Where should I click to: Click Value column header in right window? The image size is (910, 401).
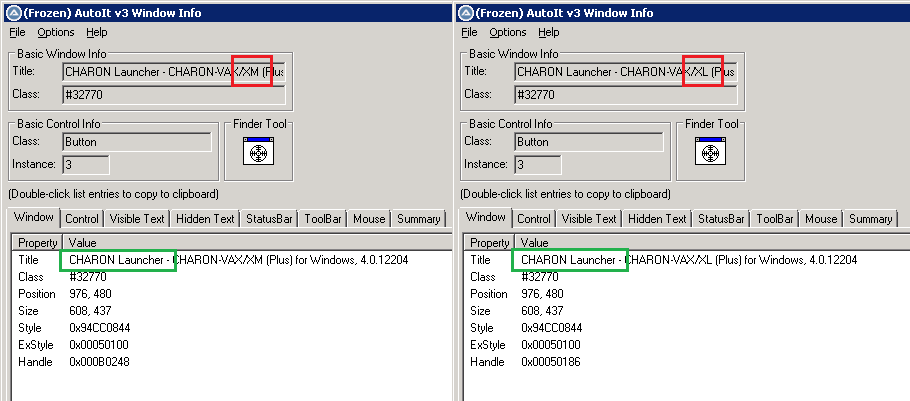pos(712,243)
